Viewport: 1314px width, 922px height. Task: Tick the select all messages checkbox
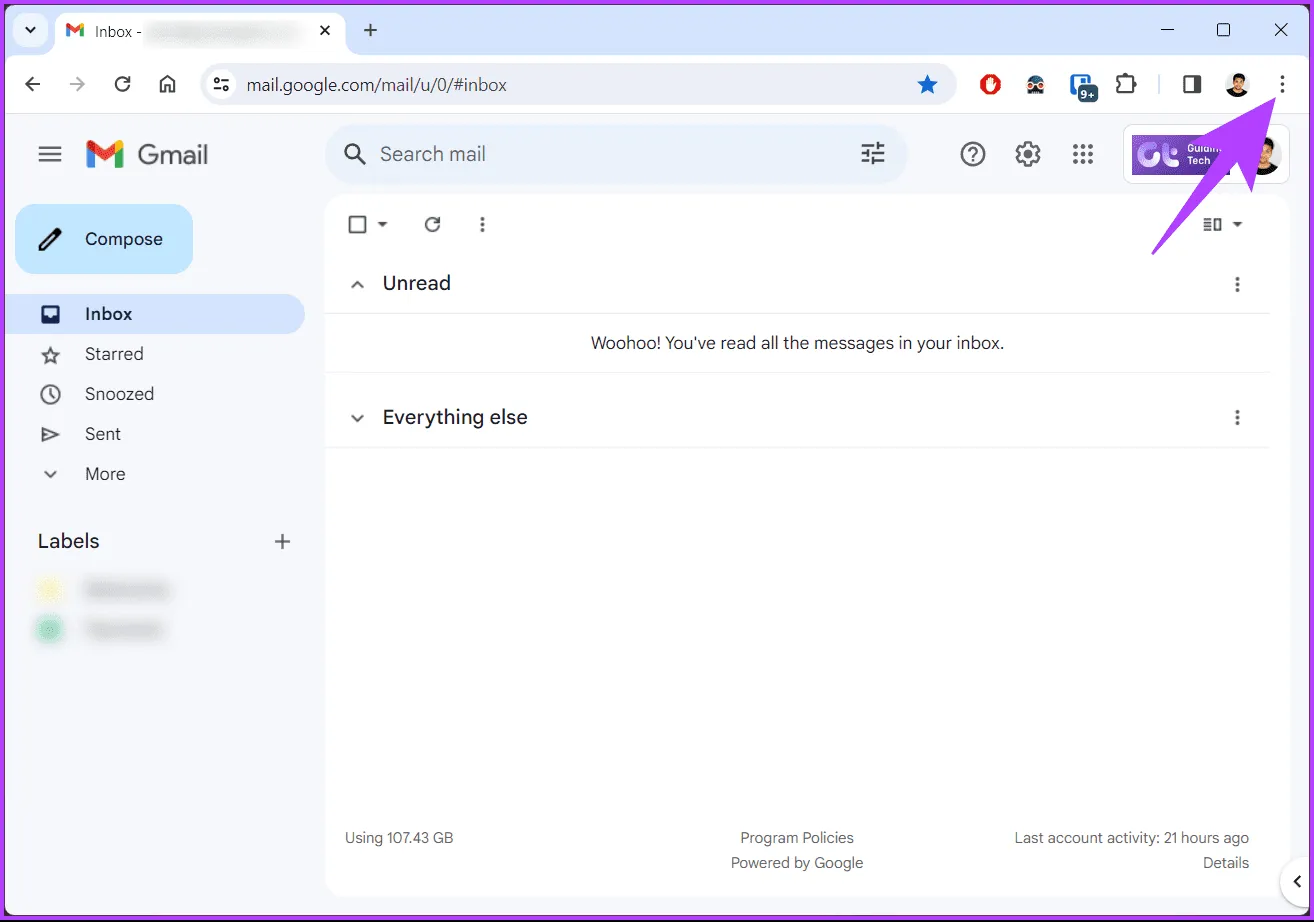pos(357,224)
